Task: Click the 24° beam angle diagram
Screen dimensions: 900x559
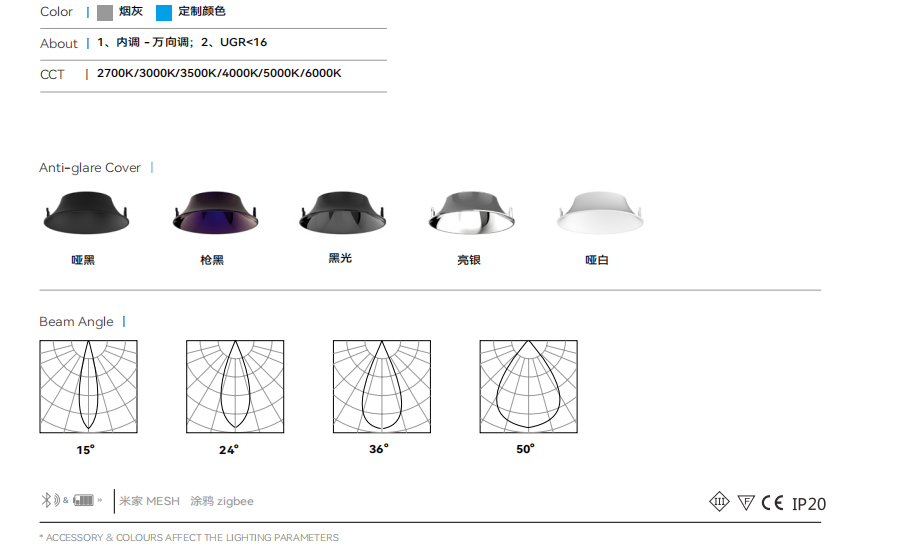Action: (235, 386)
